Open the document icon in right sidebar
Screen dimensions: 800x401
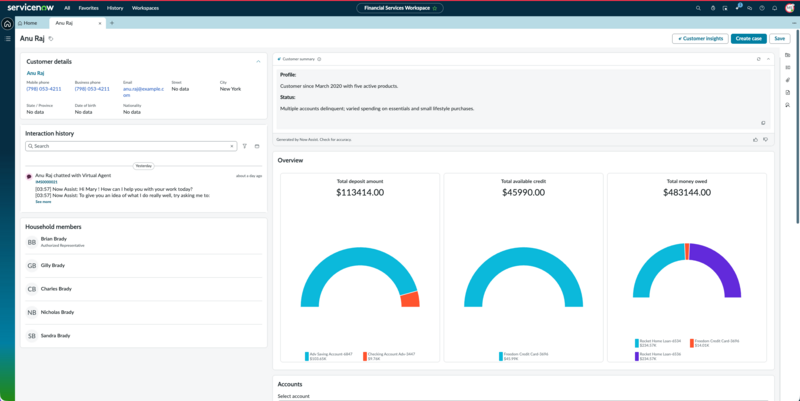pos(788,92)
